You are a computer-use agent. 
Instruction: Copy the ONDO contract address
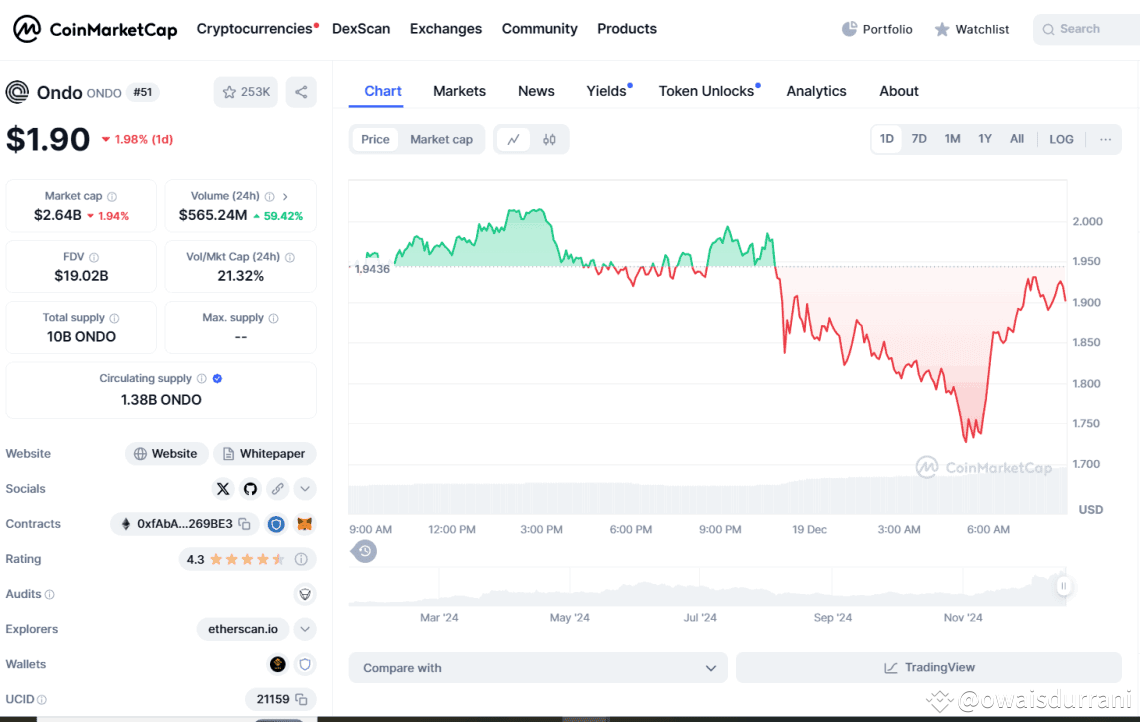click(245, 524)
